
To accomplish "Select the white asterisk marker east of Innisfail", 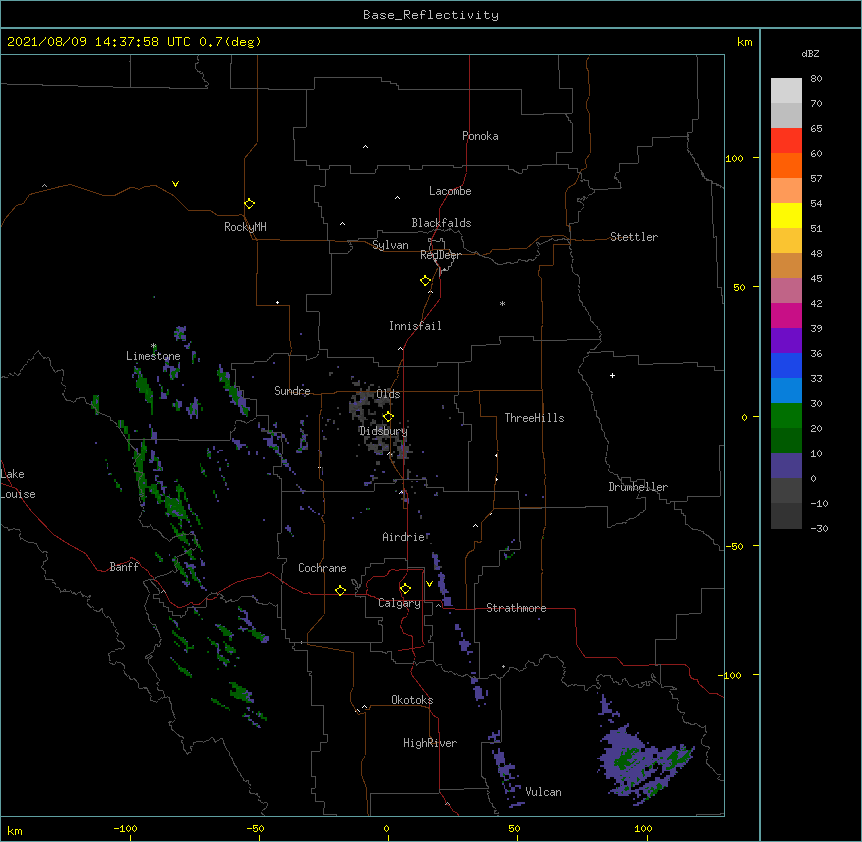I will point(502,303).
